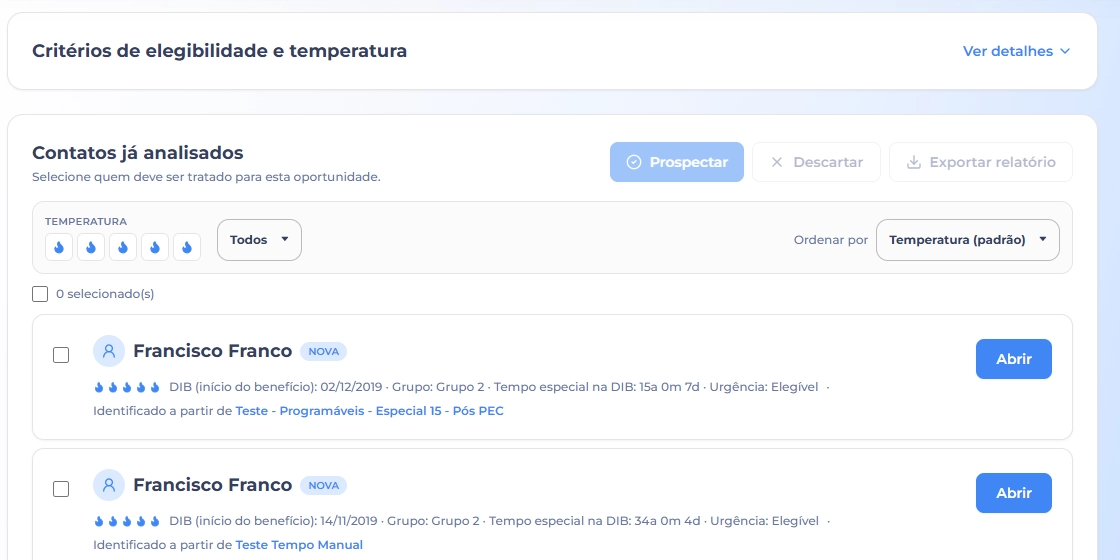Viewport: 1120px width, 560px height.
Task: Follow the 'Teste Tempo Manual' link
Action: tap(299, 545)
